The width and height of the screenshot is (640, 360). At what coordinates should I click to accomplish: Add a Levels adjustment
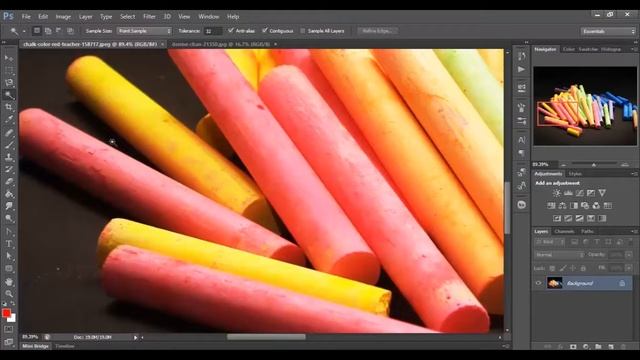[568, 193]
